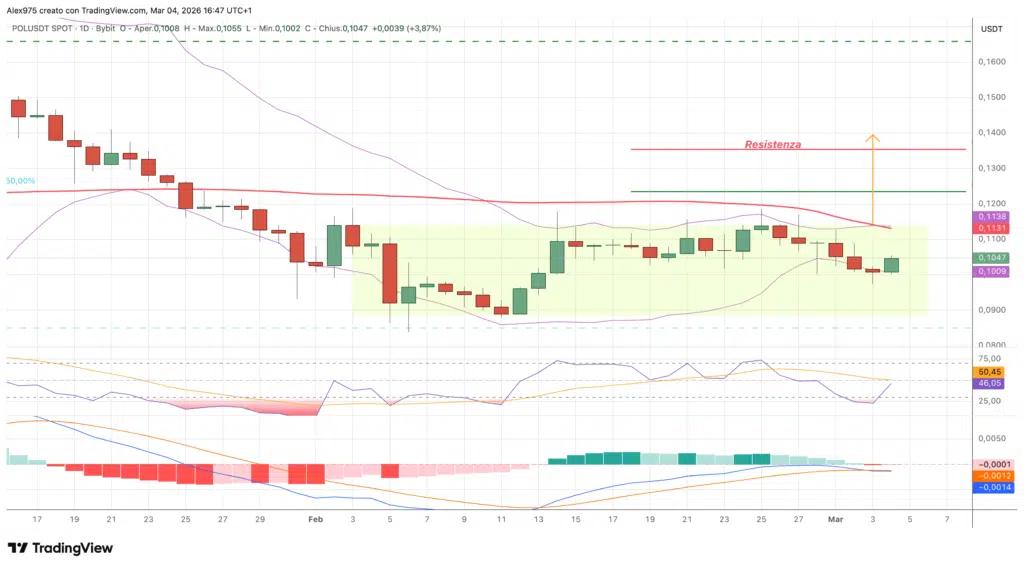Click the purple 46,05 RSI value tag

(991, 383)
